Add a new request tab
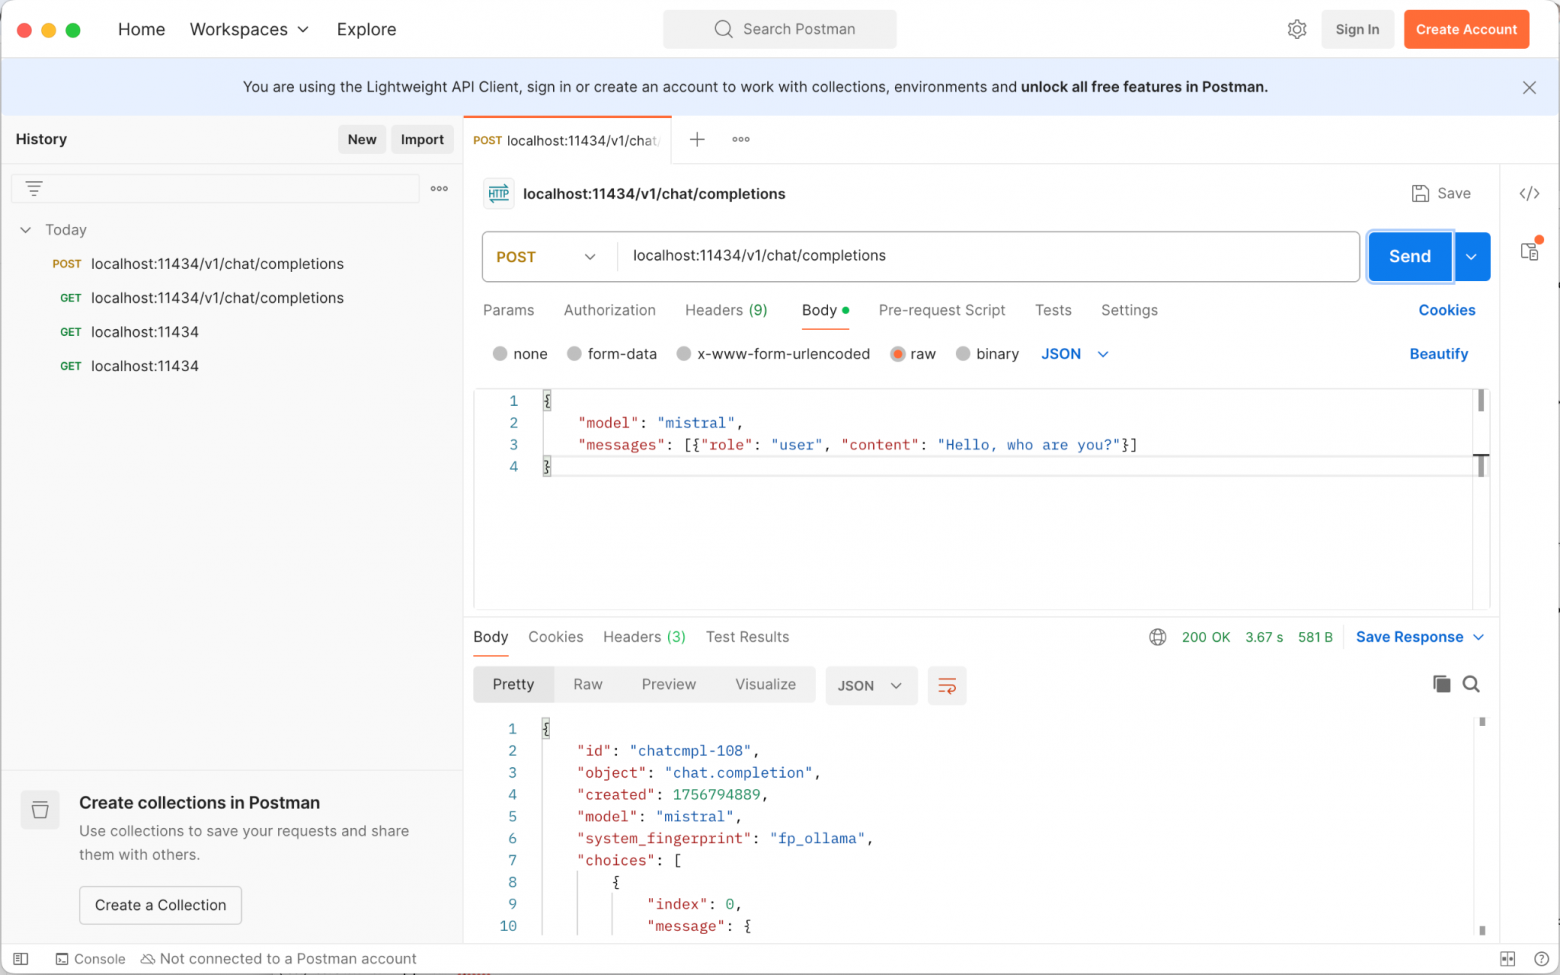The height and width of the screenshot is (975, 1560). pos(697,139)
